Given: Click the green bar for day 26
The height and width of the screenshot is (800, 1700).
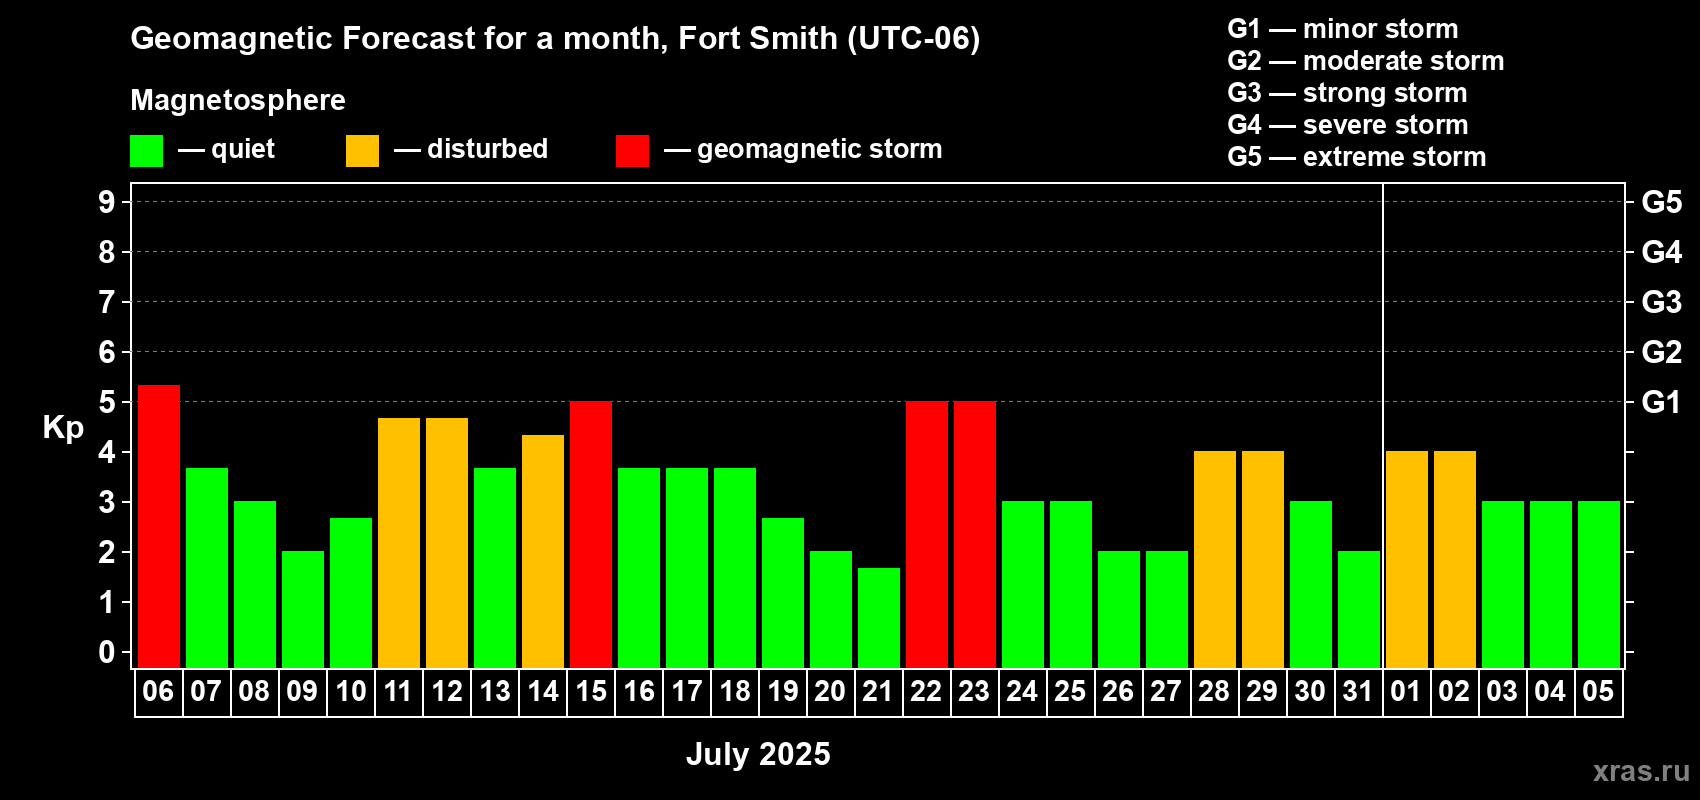Looking at the screenshot, I should pyautogui.click(x=1119, y=609).
